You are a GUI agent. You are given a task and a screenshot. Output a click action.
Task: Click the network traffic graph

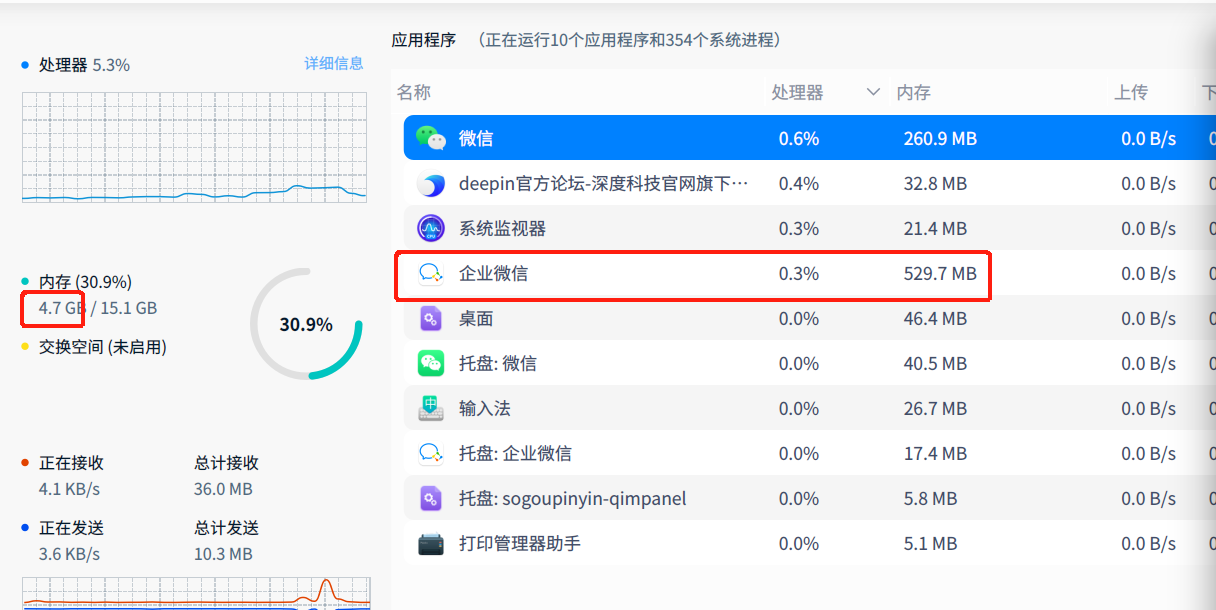tap(196, 593)
